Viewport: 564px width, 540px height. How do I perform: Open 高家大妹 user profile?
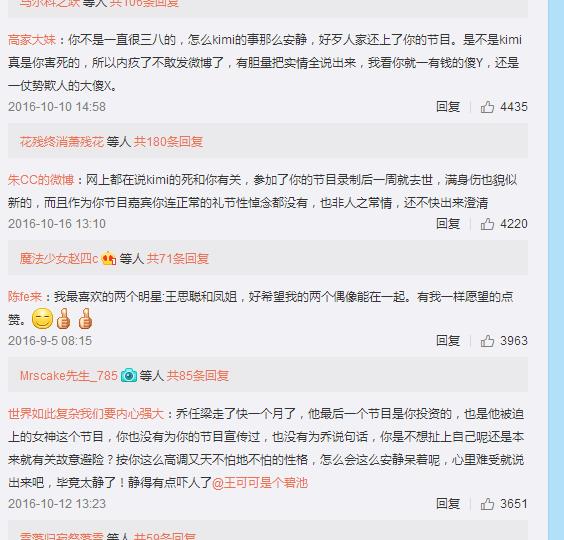32,40
